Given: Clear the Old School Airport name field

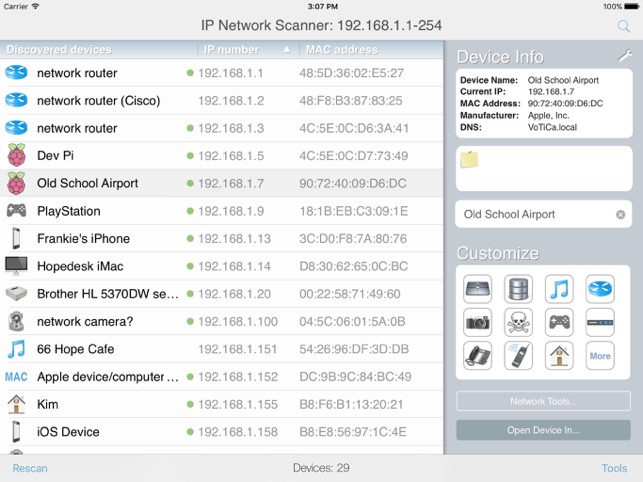Looking at the screenshot, I should (620, 215).
